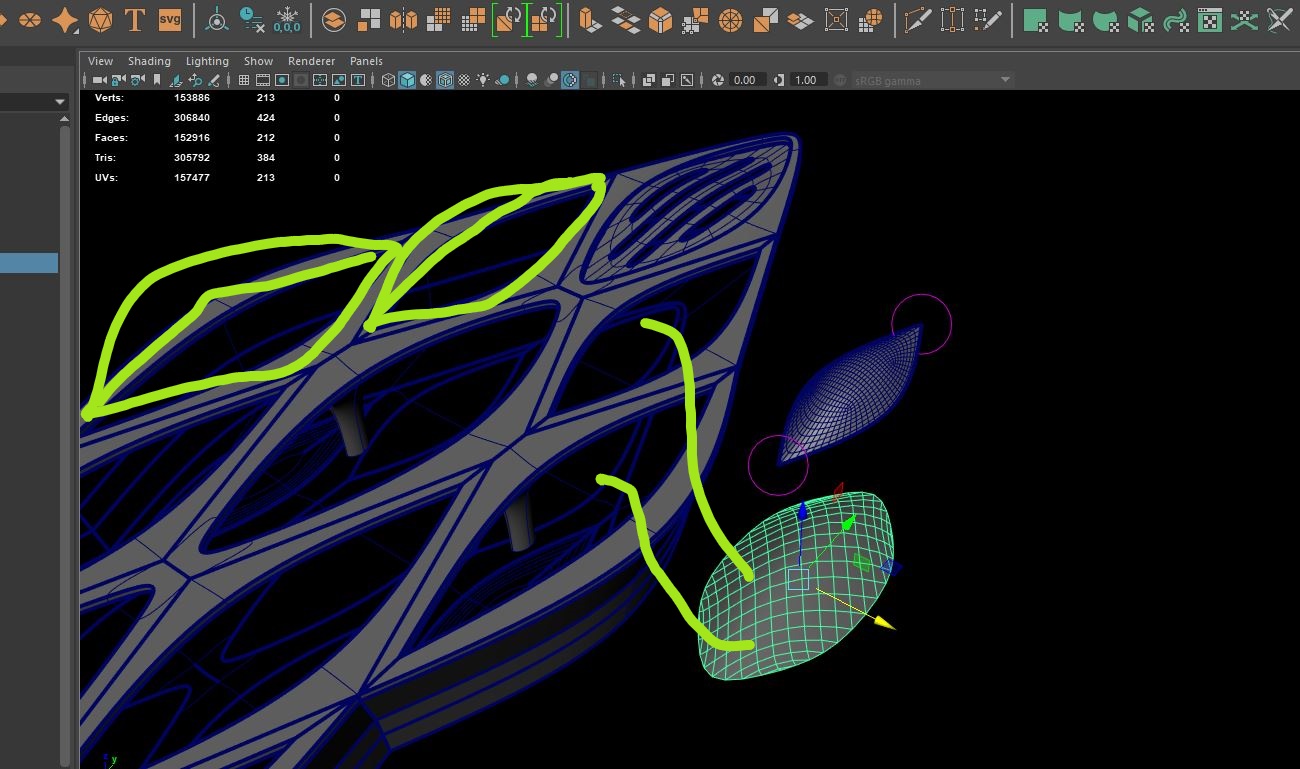Open the Panels menu
The height and width of the screenshot is (769, 1300).
pyautogui.click(x=366, y=61)
